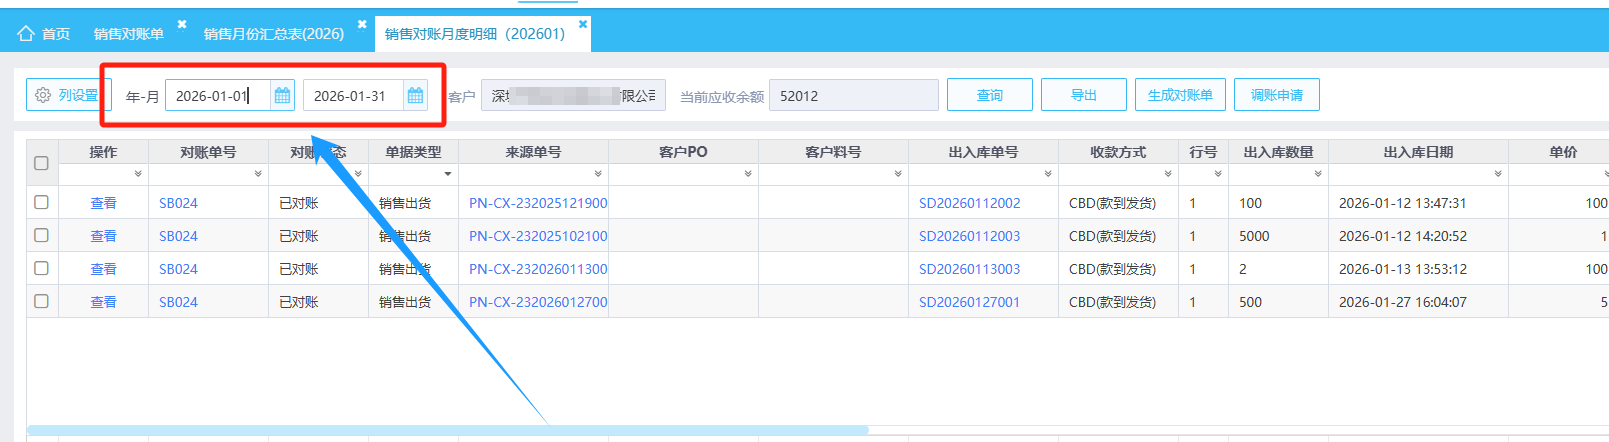Open the 来源单号 column filter dropdown

598,174
